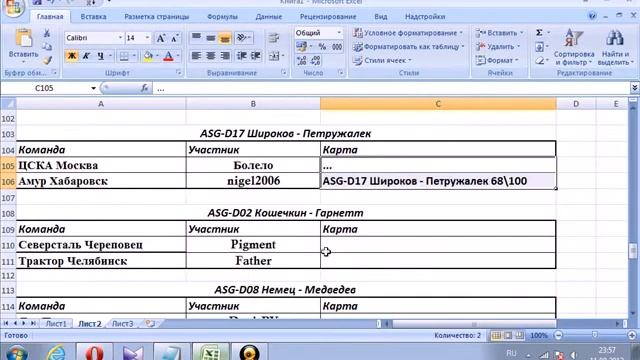Viewport: 640px width, 360px height.
Task: Click the merge and center icon
Action: [x=274, y=56]
